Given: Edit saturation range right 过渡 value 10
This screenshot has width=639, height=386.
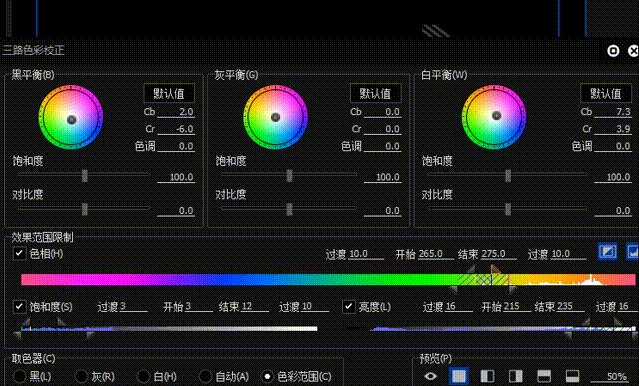Looking at the screenshot, I should coord(315,307).
